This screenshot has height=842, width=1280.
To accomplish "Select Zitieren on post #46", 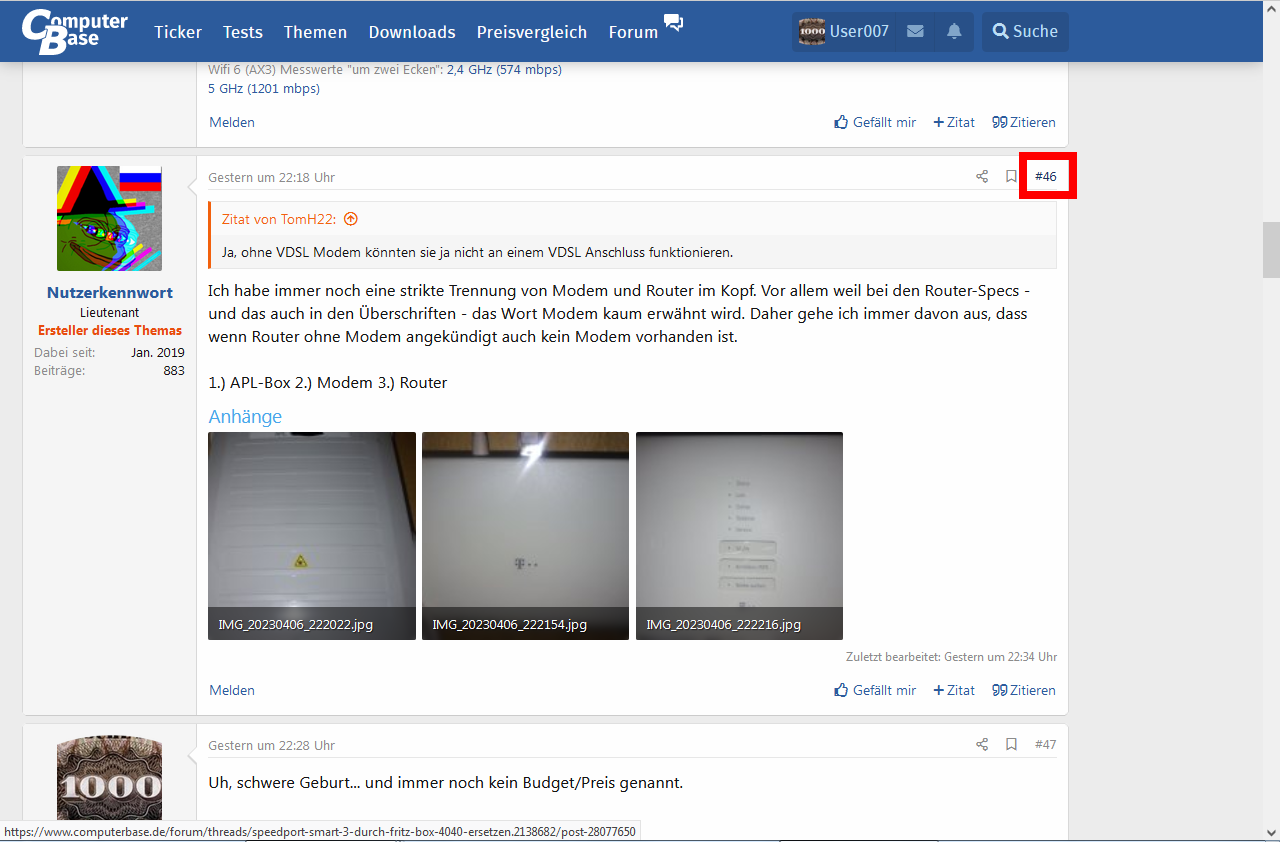I will pos(1023,690).
